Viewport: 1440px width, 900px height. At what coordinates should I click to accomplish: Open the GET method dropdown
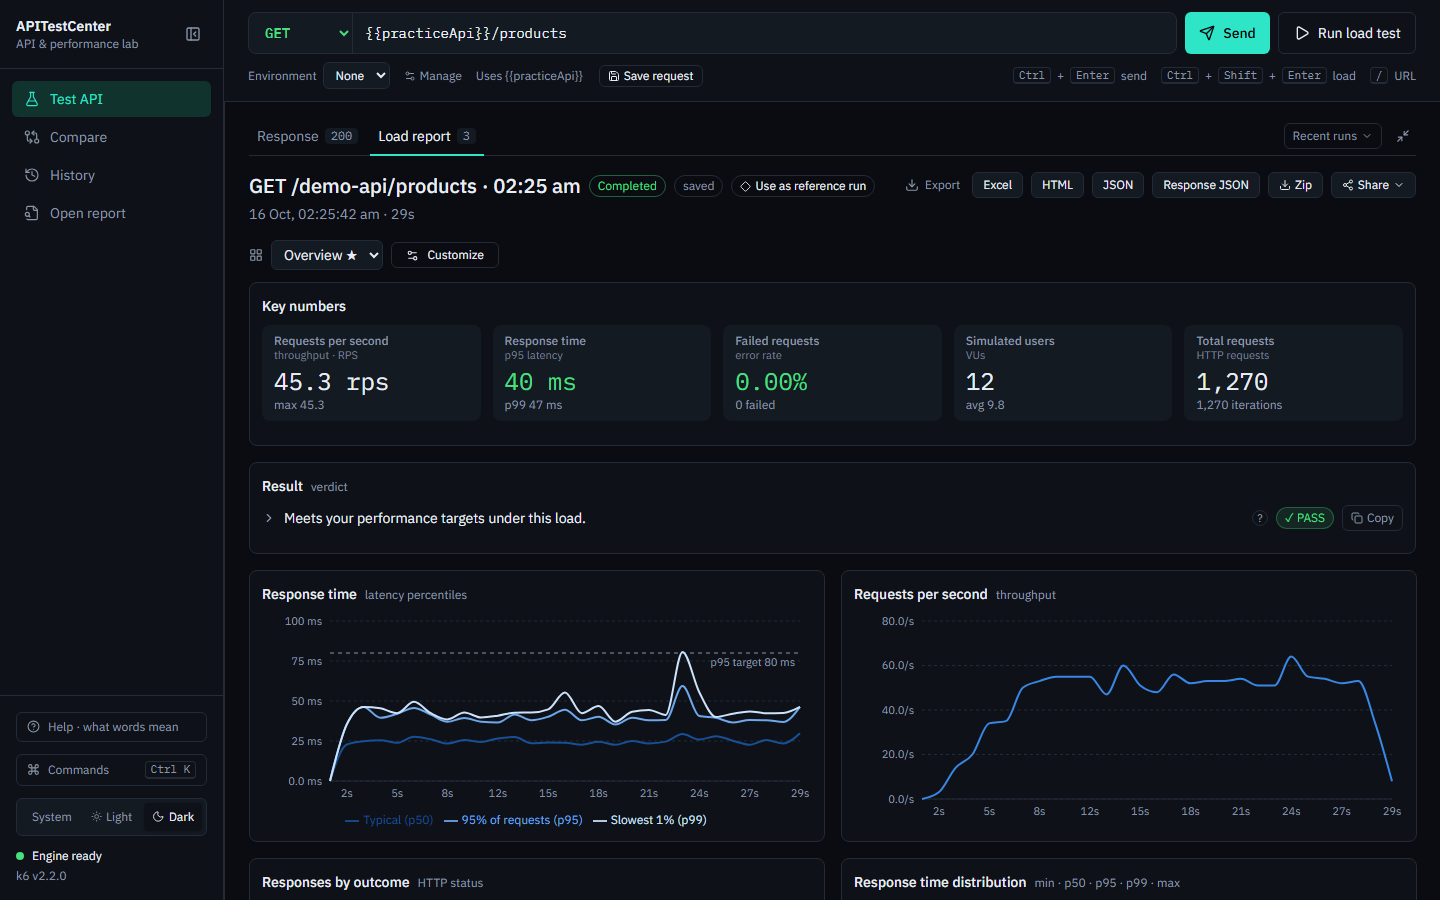pyautogui.click(x=301, y=33)
